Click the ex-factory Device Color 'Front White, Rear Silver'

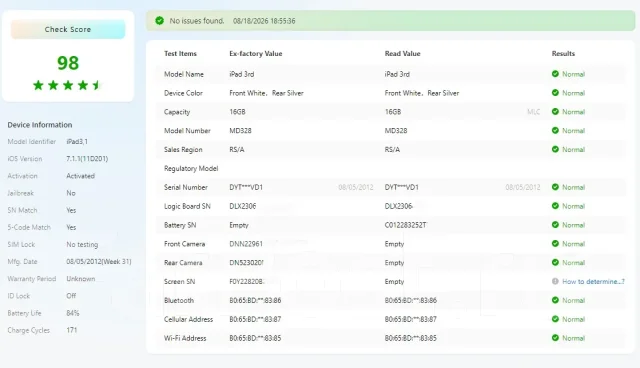point(266,93)
